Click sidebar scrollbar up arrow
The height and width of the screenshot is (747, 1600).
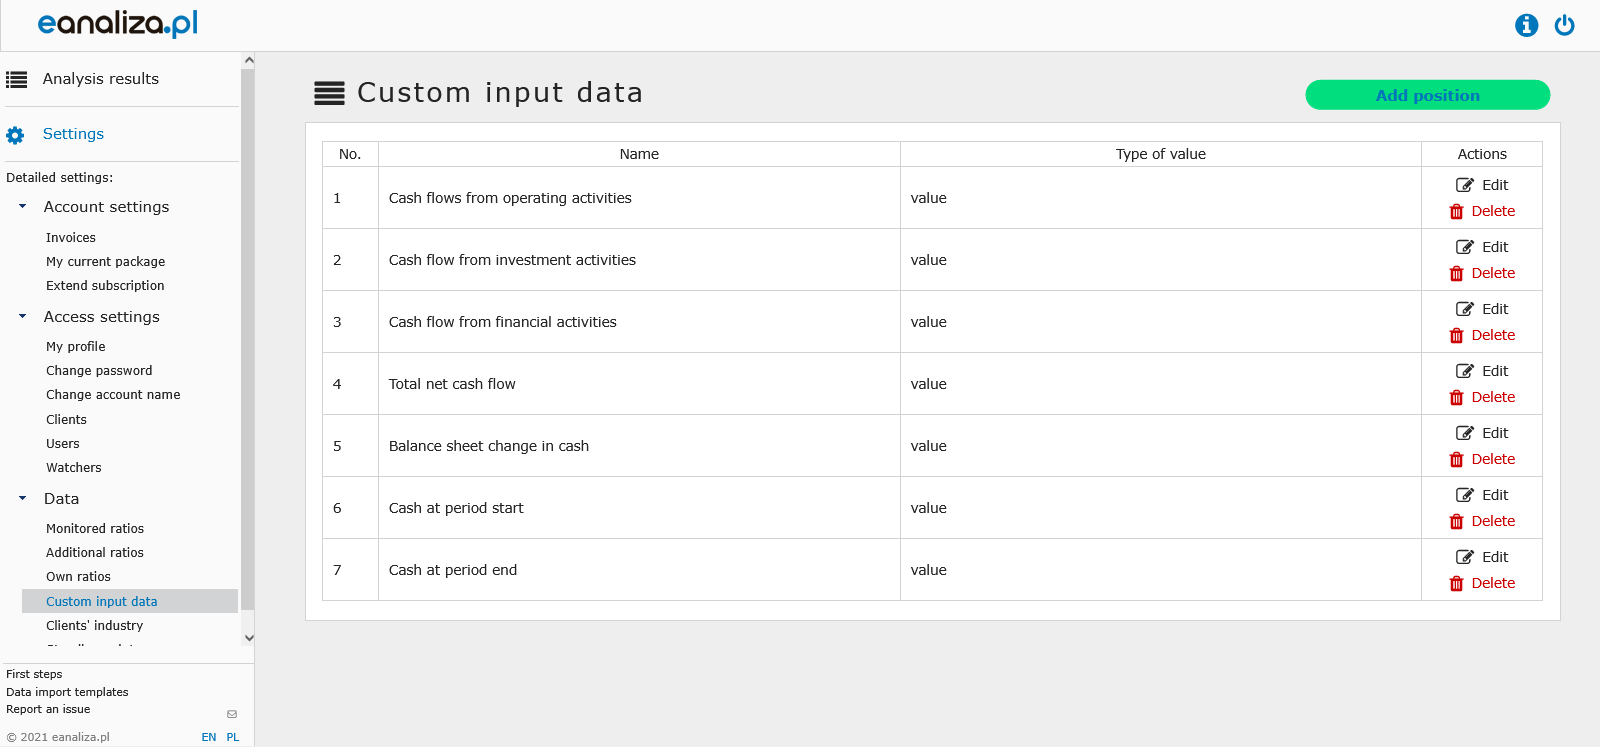tap(249, 60)
